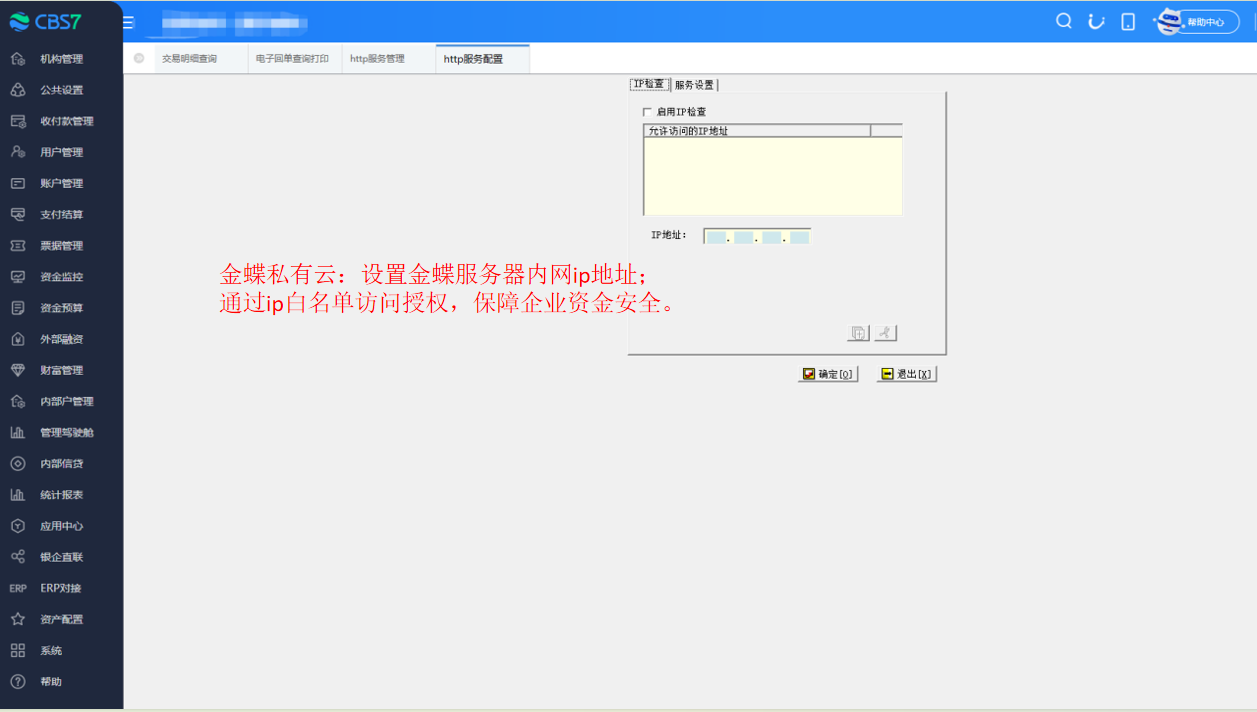This screenshot has height=712, width=1257.
Task: Click the 退出[X] exit button
Action: (907, 374)
